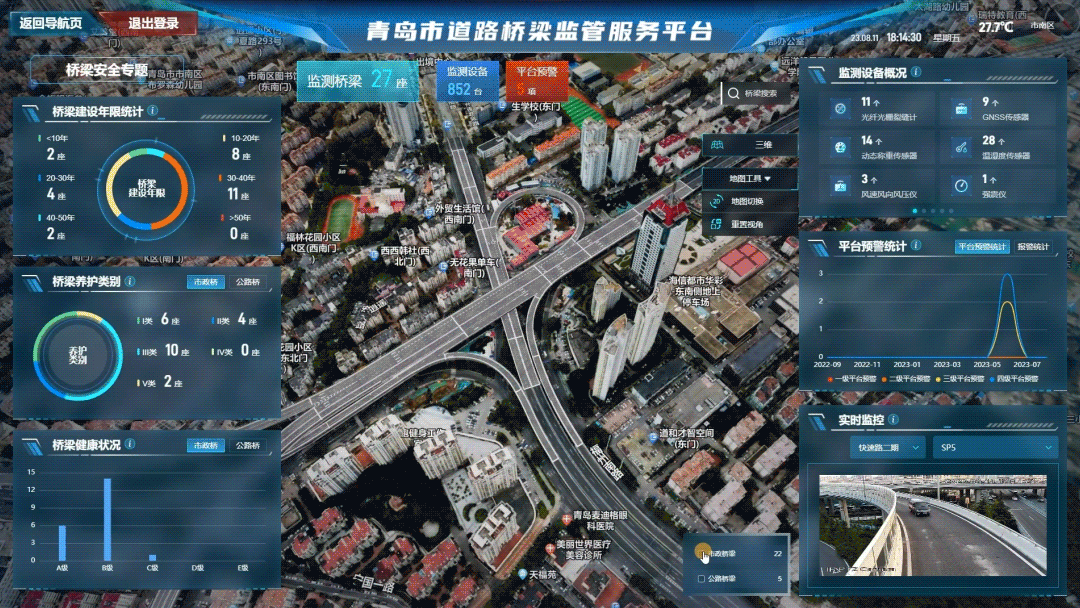Check the 市政桥梁 checkbox
Screen dimensions: 1080x608
[x=701, y=554]
